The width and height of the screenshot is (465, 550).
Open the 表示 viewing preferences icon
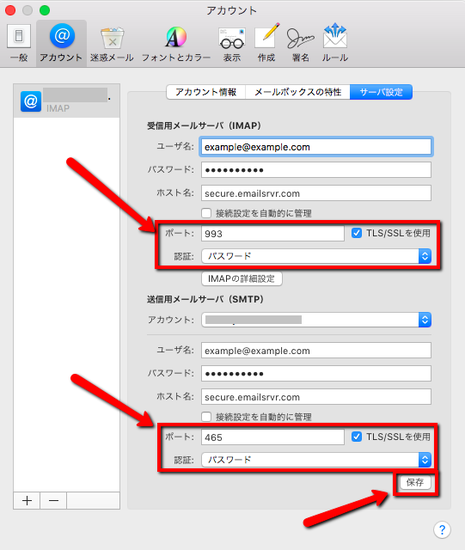[232, 43]
